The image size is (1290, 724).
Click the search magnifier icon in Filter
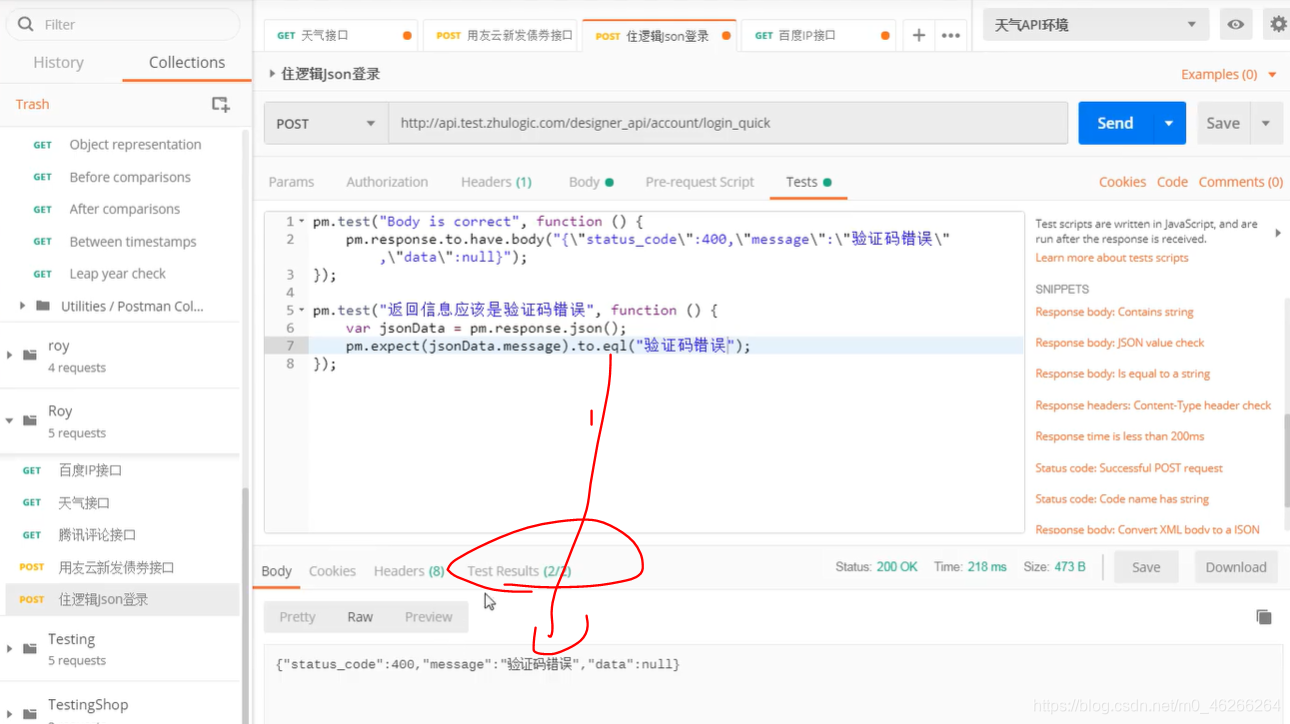(x=25, y=24)
